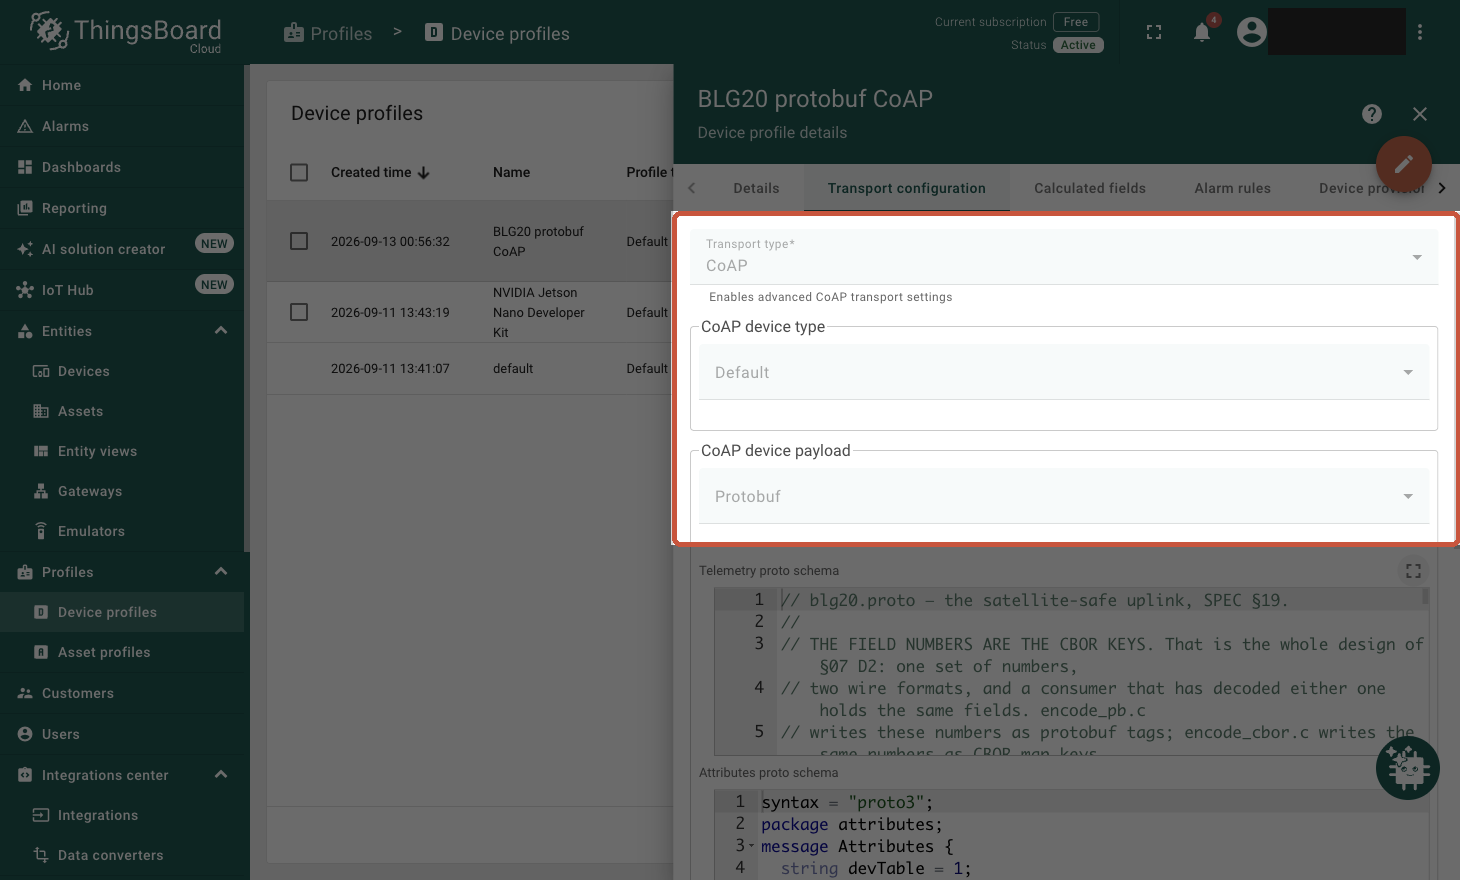1460x880 pixels.
Task: Open the Alarm rules tab
Action: tap(1232, 188)
